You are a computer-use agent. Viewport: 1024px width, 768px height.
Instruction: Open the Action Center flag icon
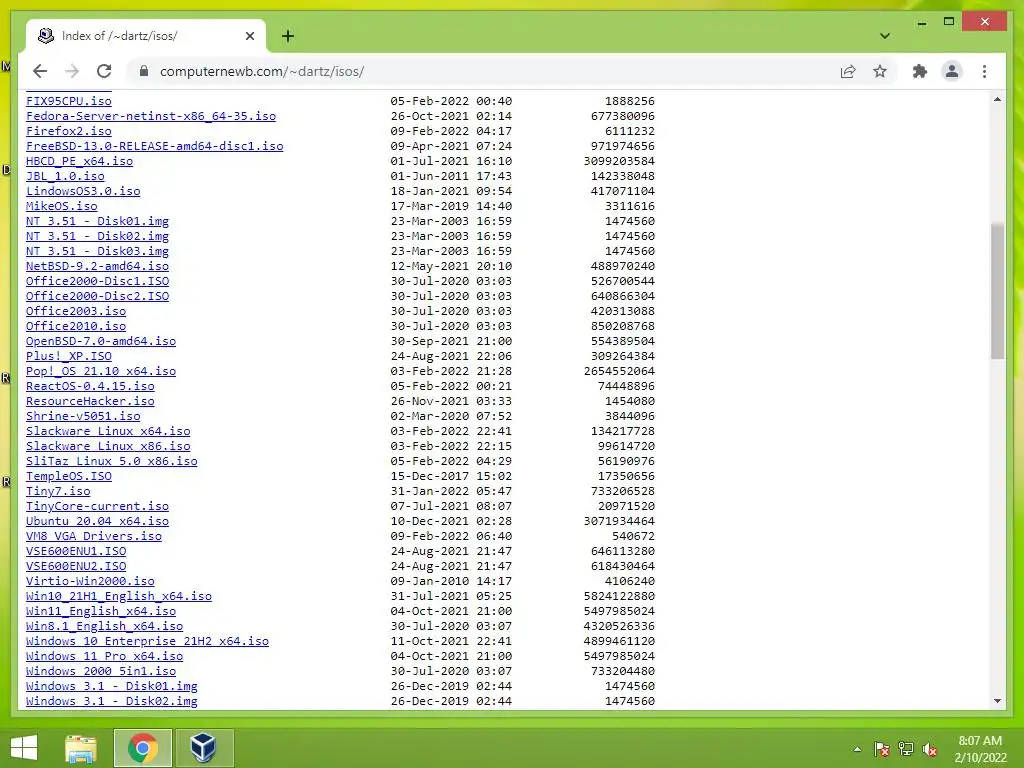pos(881,749)
